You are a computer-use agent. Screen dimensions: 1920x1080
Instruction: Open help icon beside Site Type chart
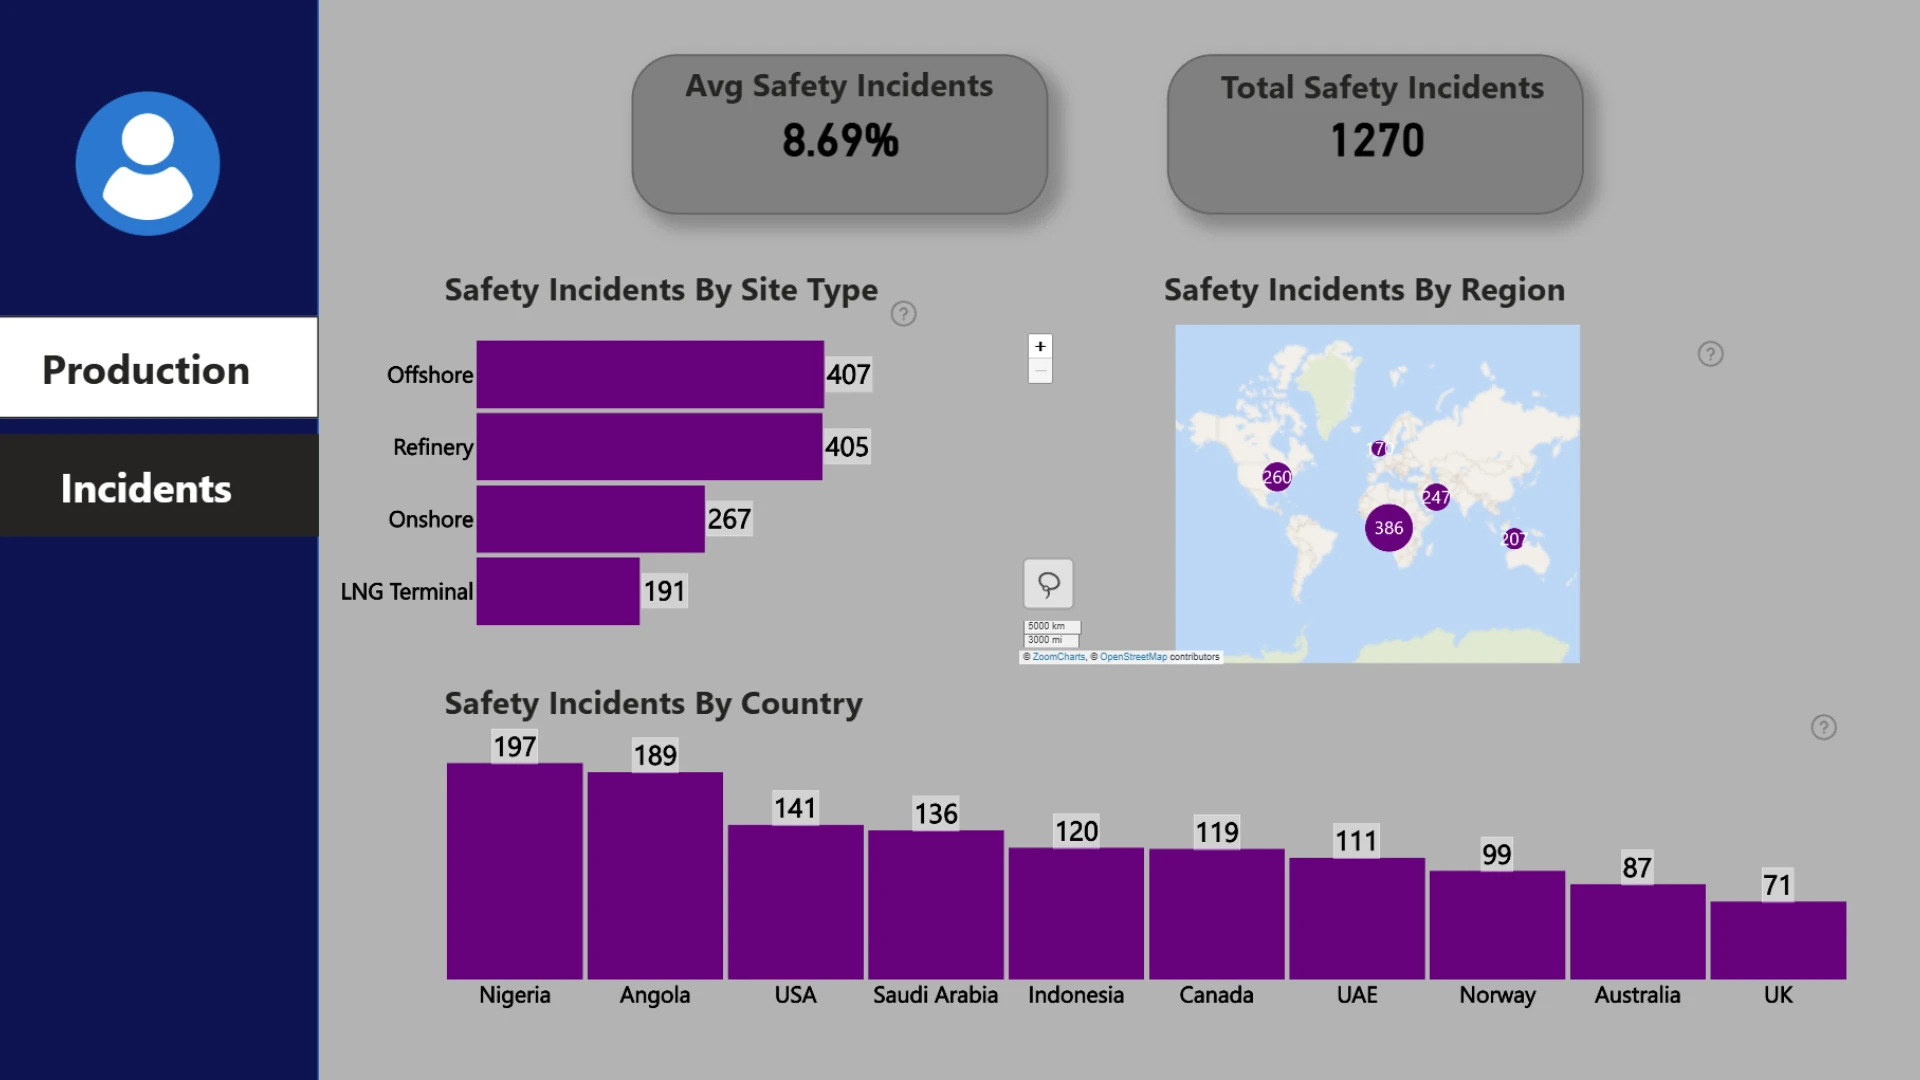[x=903, y=314]
